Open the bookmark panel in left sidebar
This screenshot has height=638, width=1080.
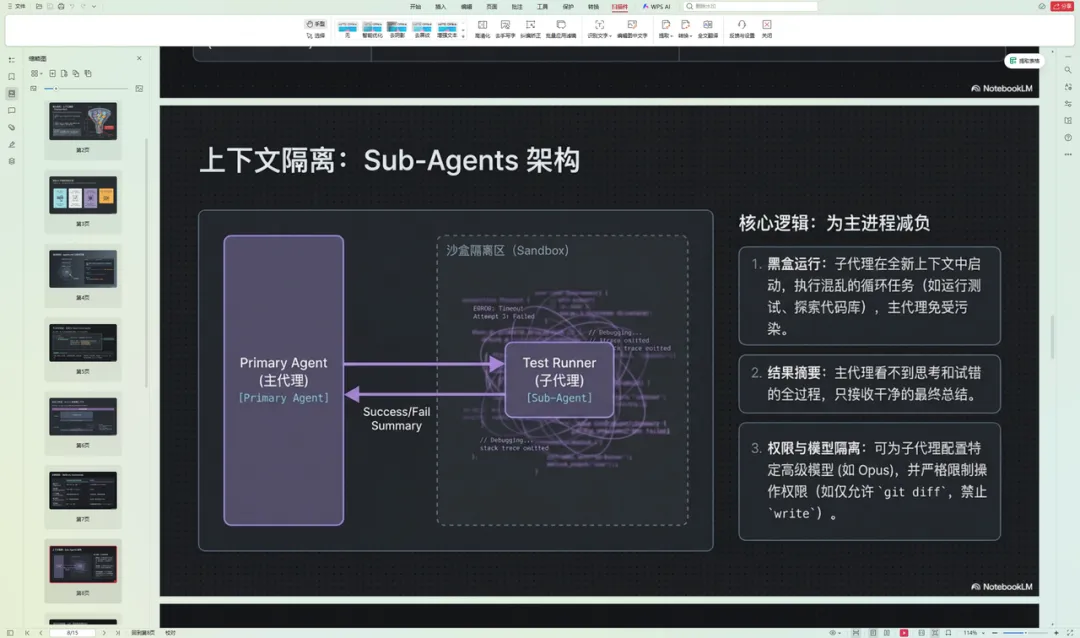pos(12,77)
